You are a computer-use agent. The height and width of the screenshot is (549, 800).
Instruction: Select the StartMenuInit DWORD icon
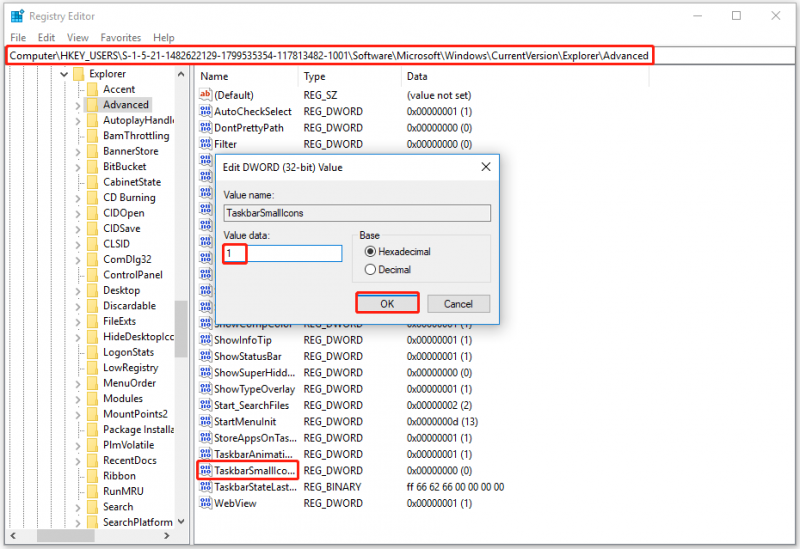click(x=205, y=421)
